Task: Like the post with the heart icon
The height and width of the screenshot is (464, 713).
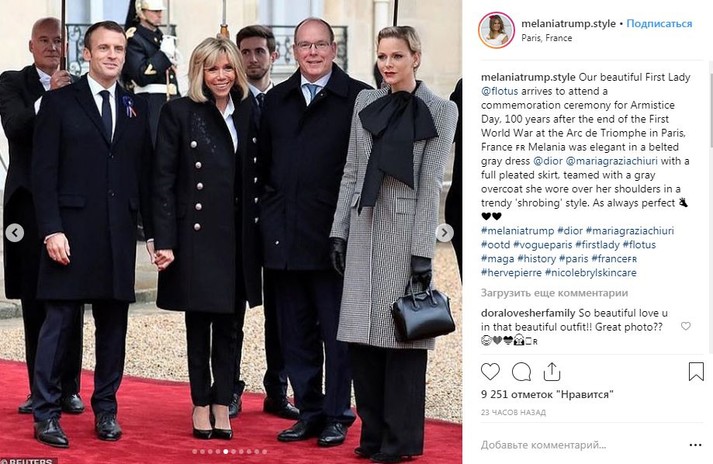Action: [x=490, y=372]
